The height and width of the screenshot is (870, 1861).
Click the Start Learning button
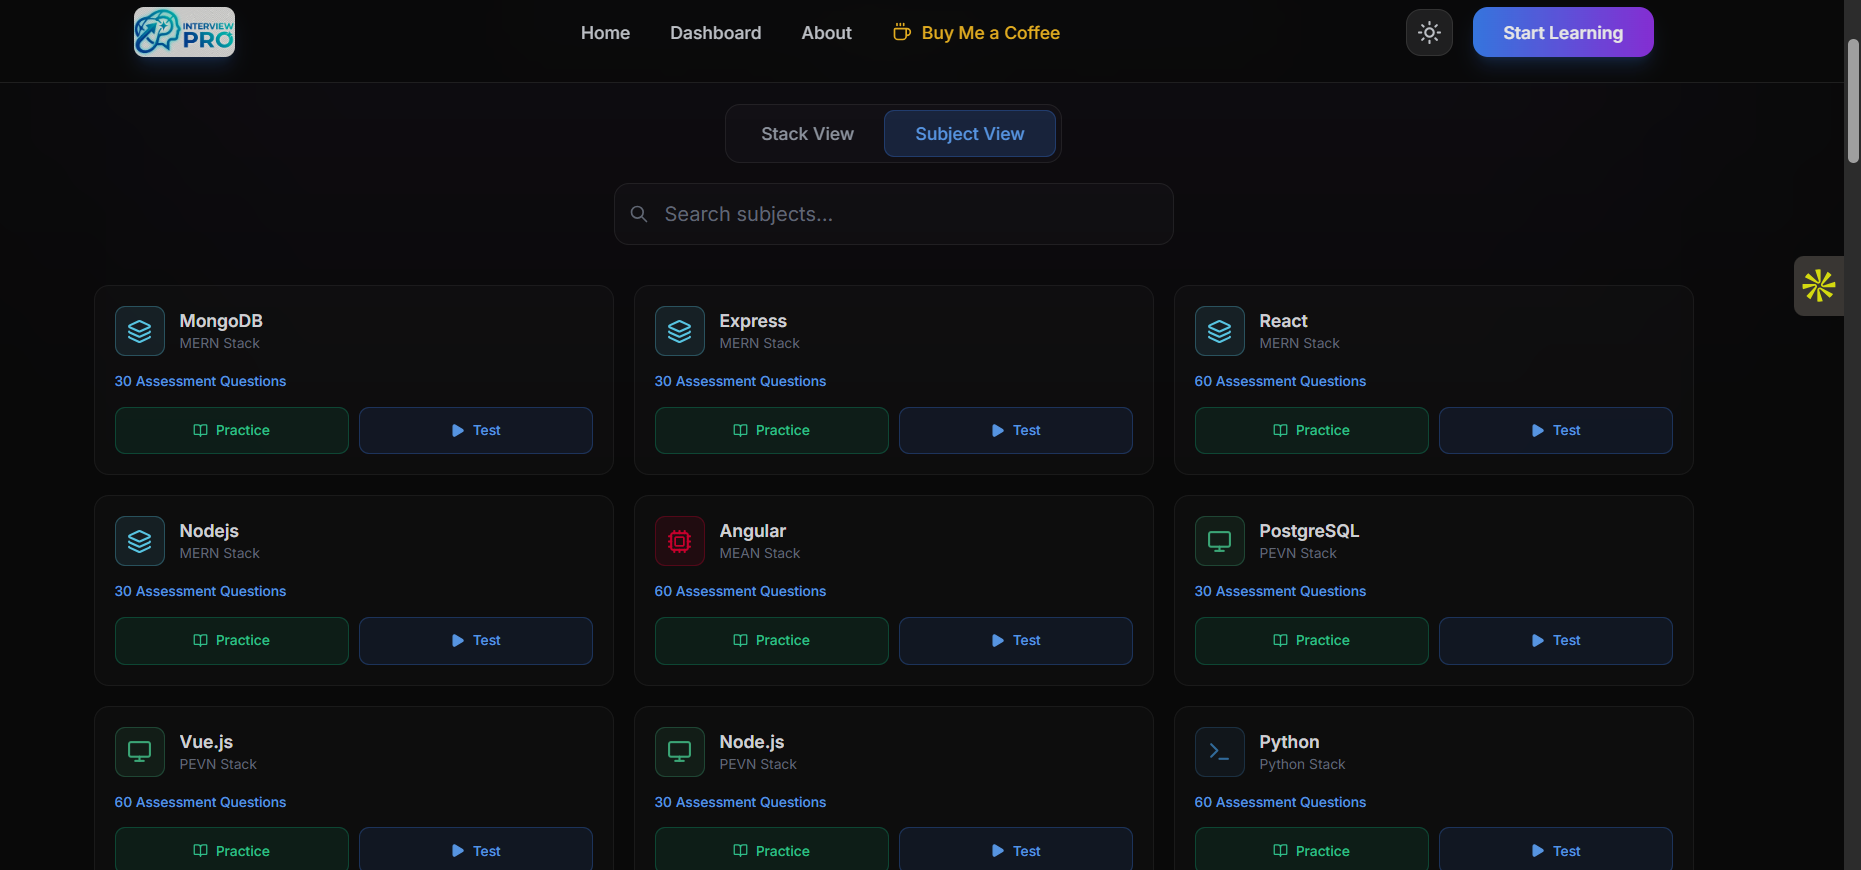click(1563, 32)
